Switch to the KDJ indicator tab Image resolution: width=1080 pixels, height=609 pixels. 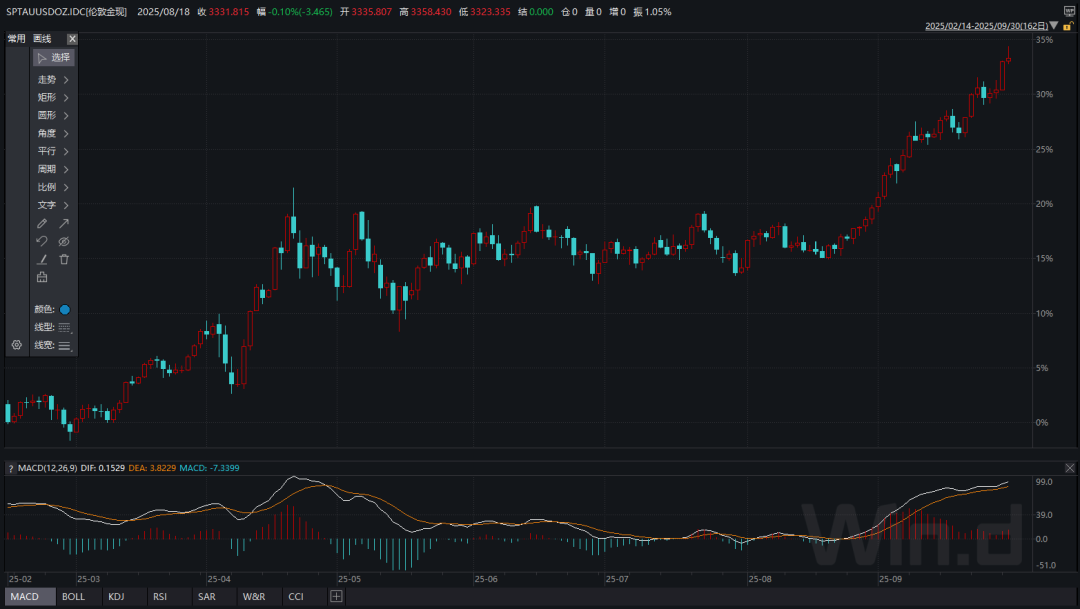point(116,597)
